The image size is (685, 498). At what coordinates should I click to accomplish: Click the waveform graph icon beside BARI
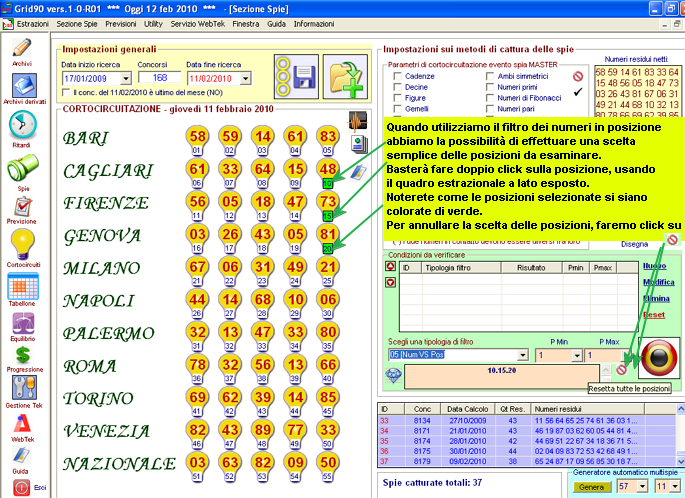click(x=358, y=121)
